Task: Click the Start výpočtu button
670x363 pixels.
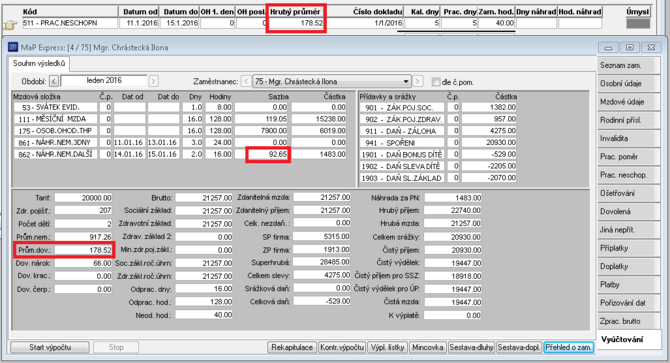Action: tap(50, 347)
